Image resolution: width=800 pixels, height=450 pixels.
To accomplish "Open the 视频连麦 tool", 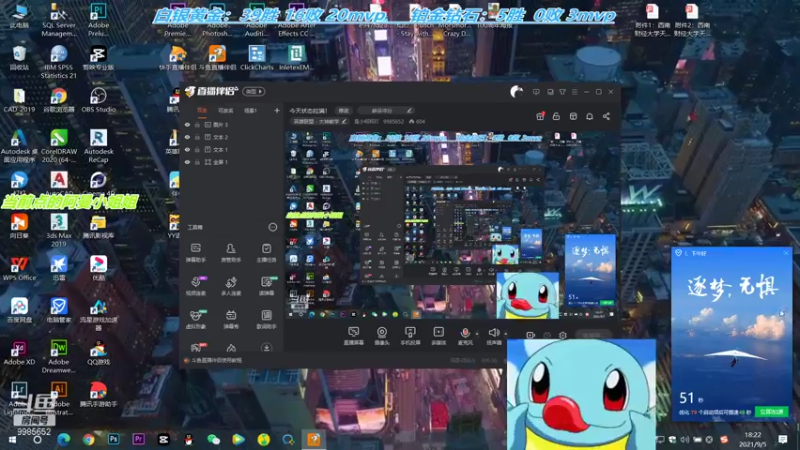I will pos(195,286).
